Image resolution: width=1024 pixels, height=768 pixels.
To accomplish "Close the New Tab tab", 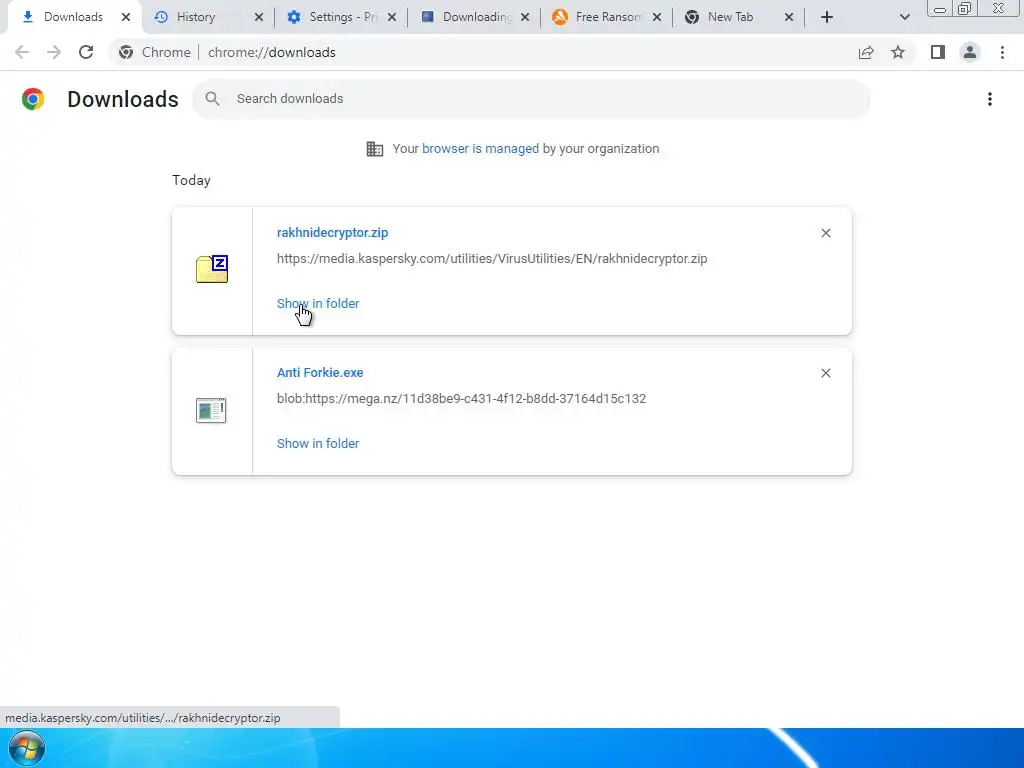I will coord(789,17).
